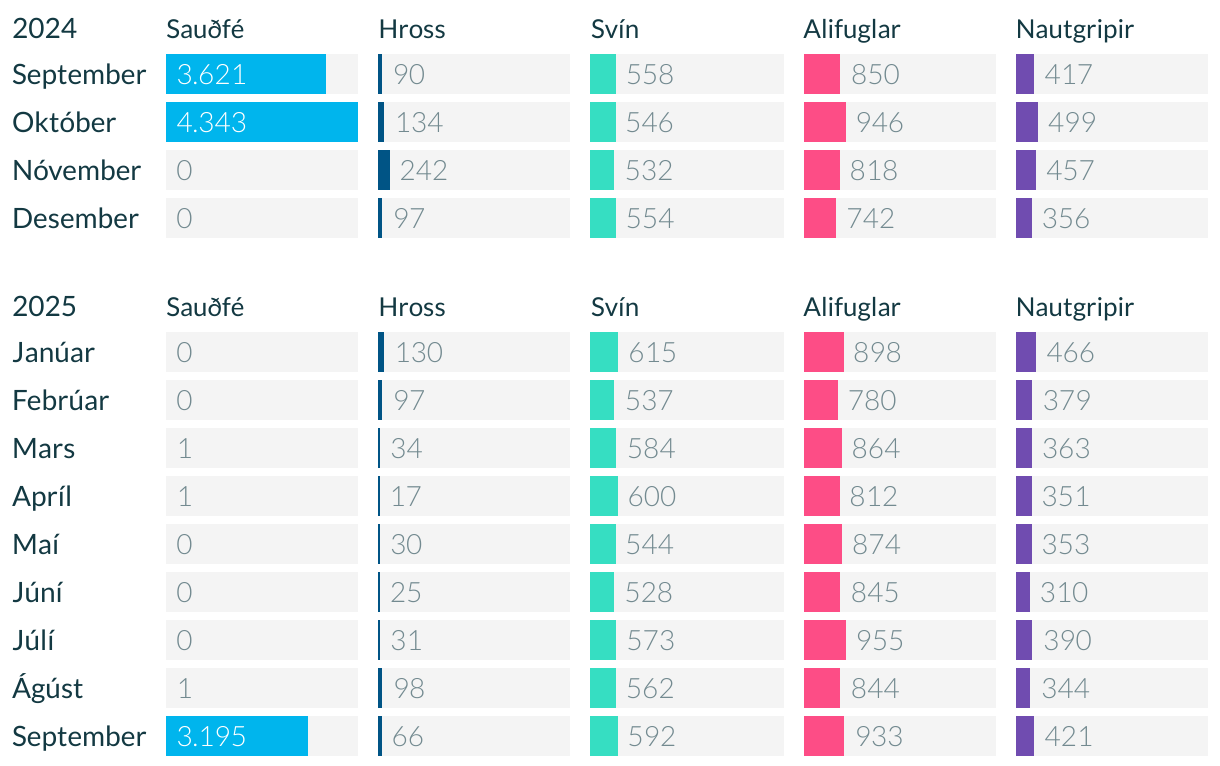This screenshot has height=766, width=1220.
Task: Click the 2025 September Sauðfé bar showing 3.195
Action: (237, 736)
